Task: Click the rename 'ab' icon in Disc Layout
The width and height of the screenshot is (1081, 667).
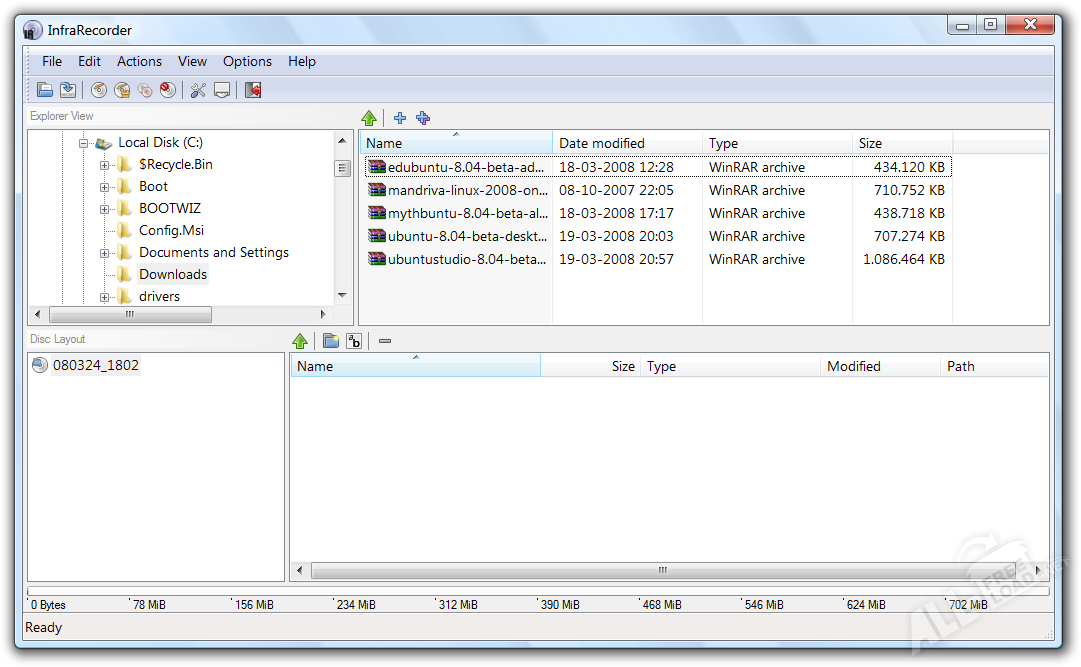Action: point(354,341)
